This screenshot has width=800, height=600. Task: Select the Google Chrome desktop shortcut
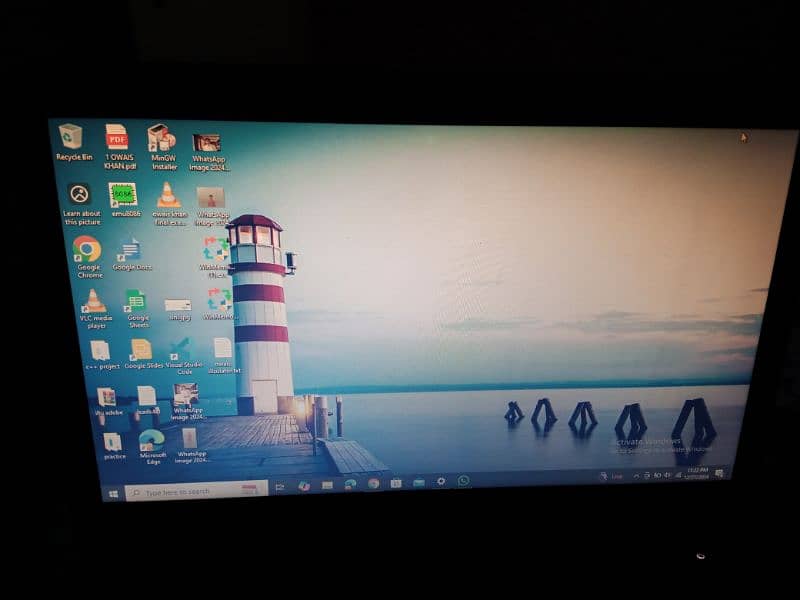pyautogui.click(x=88, y=257)
